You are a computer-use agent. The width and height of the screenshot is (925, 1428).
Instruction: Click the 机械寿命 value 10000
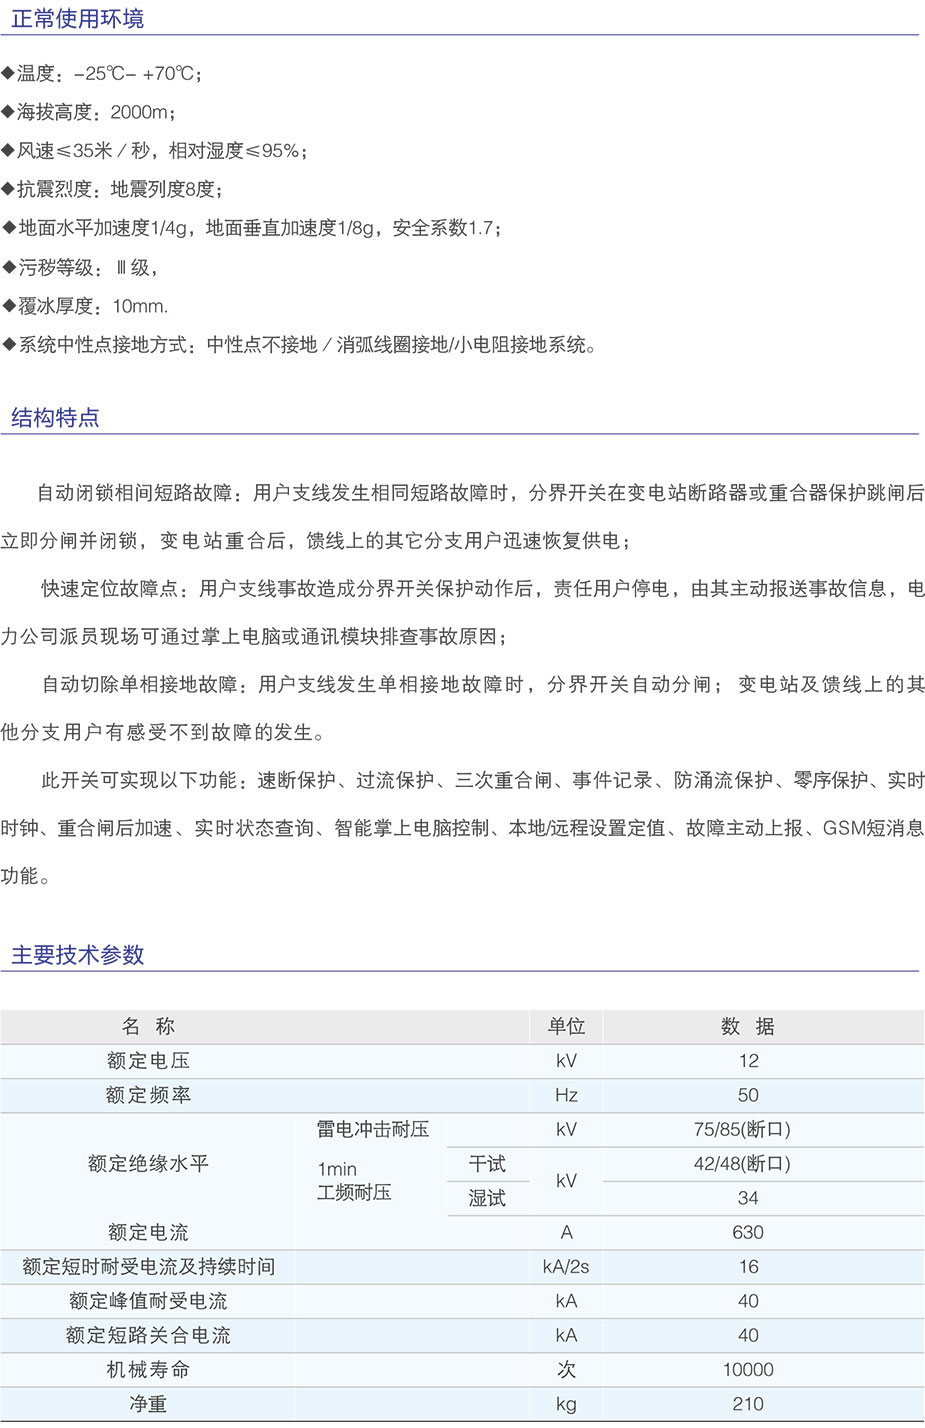(x=747, y=1370)
